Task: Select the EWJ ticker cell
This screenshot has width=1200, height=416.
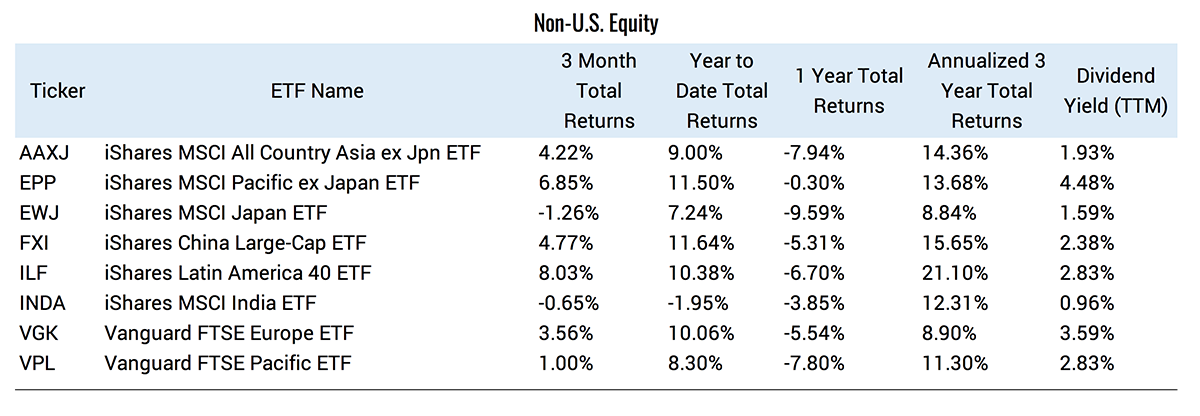Action: 38,213
